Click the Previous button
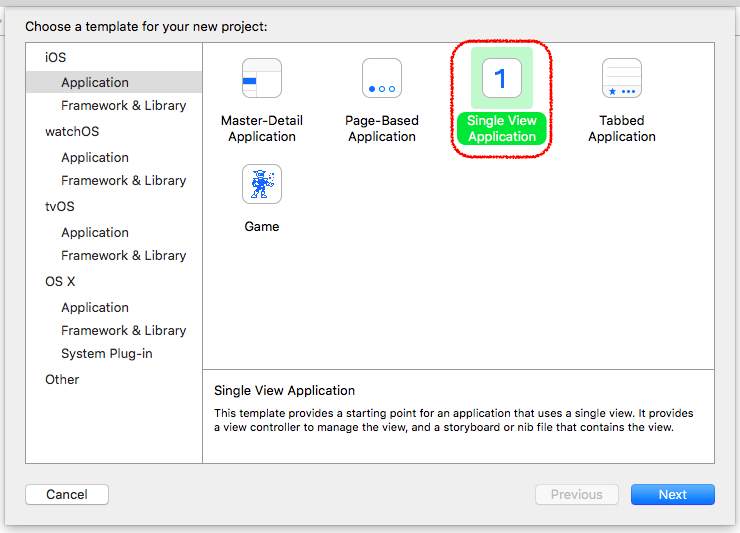This screenshot has height=533, width=740. coord(577,494)
